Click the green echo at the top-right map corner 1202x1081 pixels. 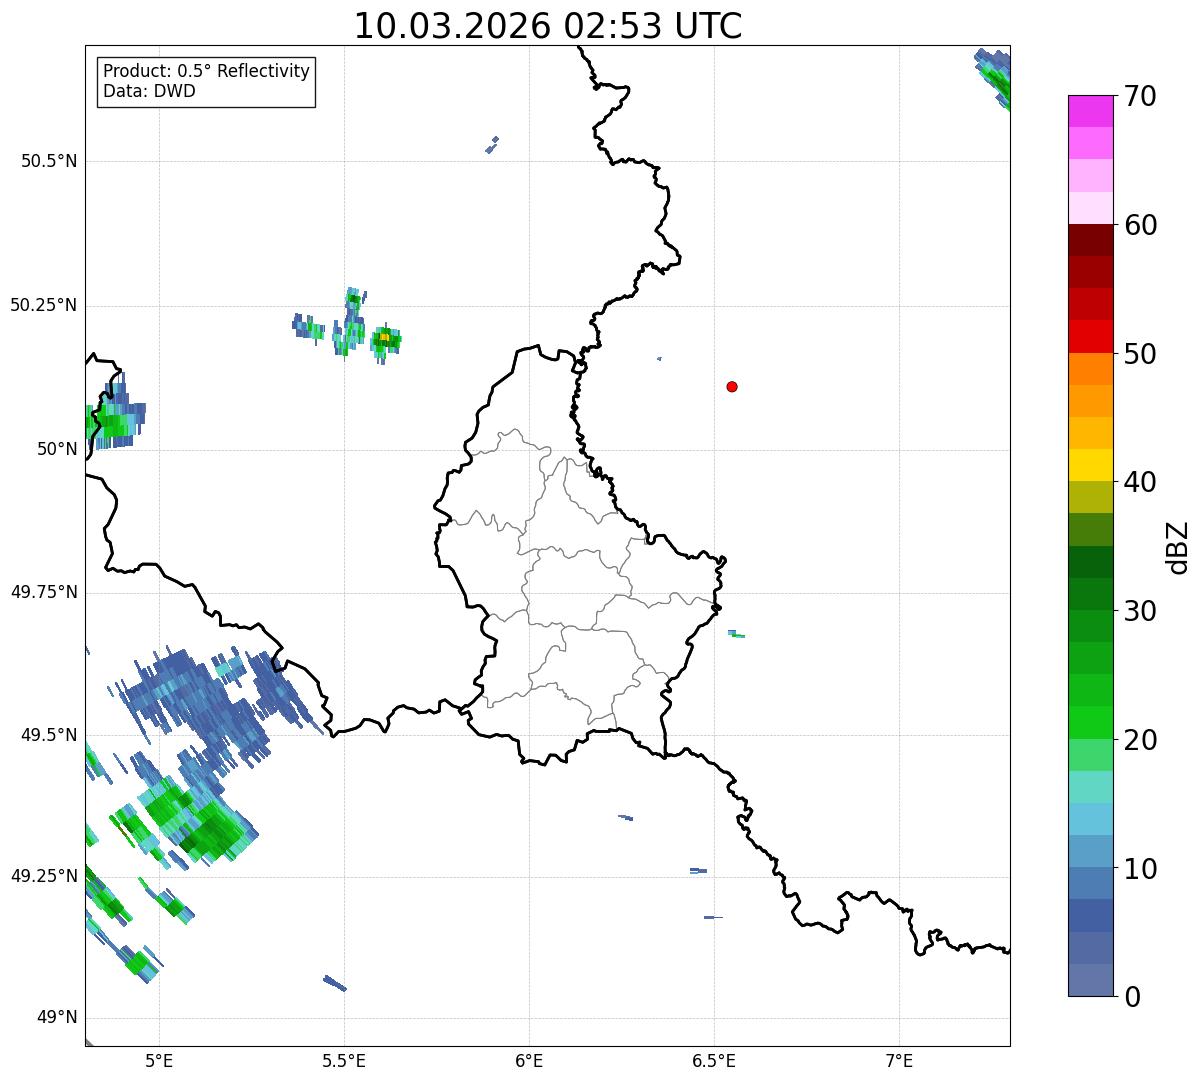point(994,77)
